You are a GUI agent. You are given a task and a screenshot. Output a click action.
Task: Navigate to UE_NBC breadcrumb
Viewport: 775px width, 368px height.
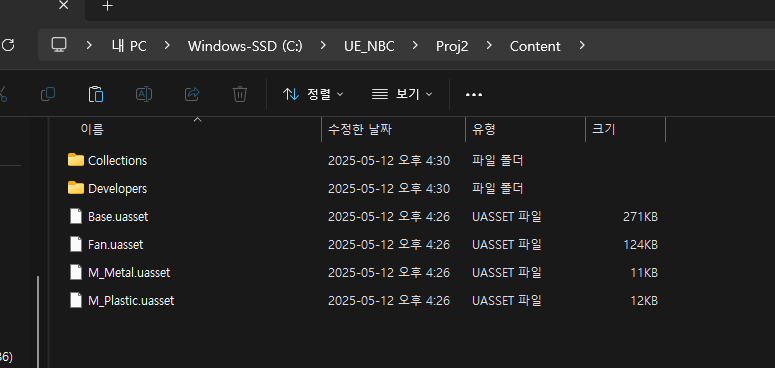click(369, 46)
